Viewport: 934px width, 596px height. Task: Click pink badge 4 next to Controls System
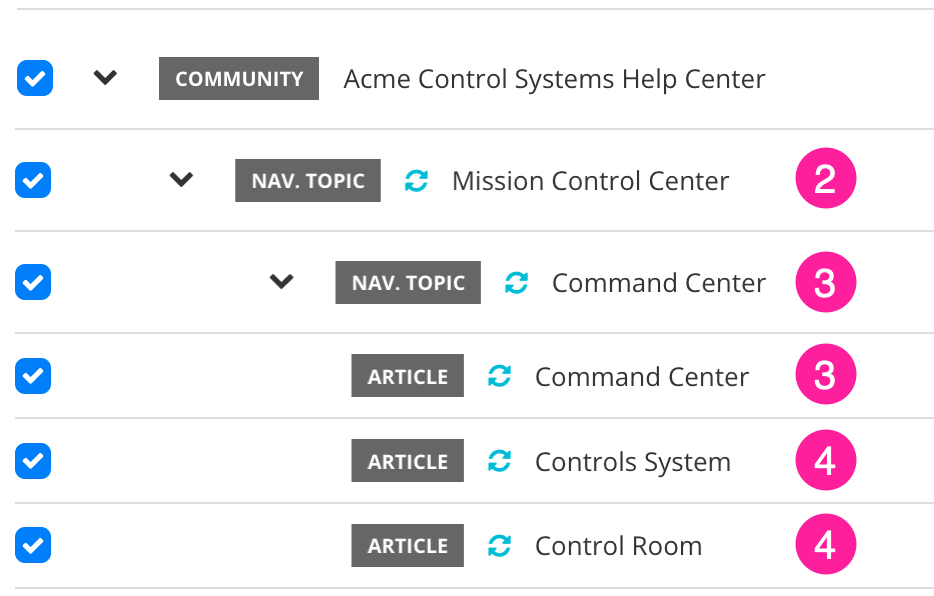(825, 461)
